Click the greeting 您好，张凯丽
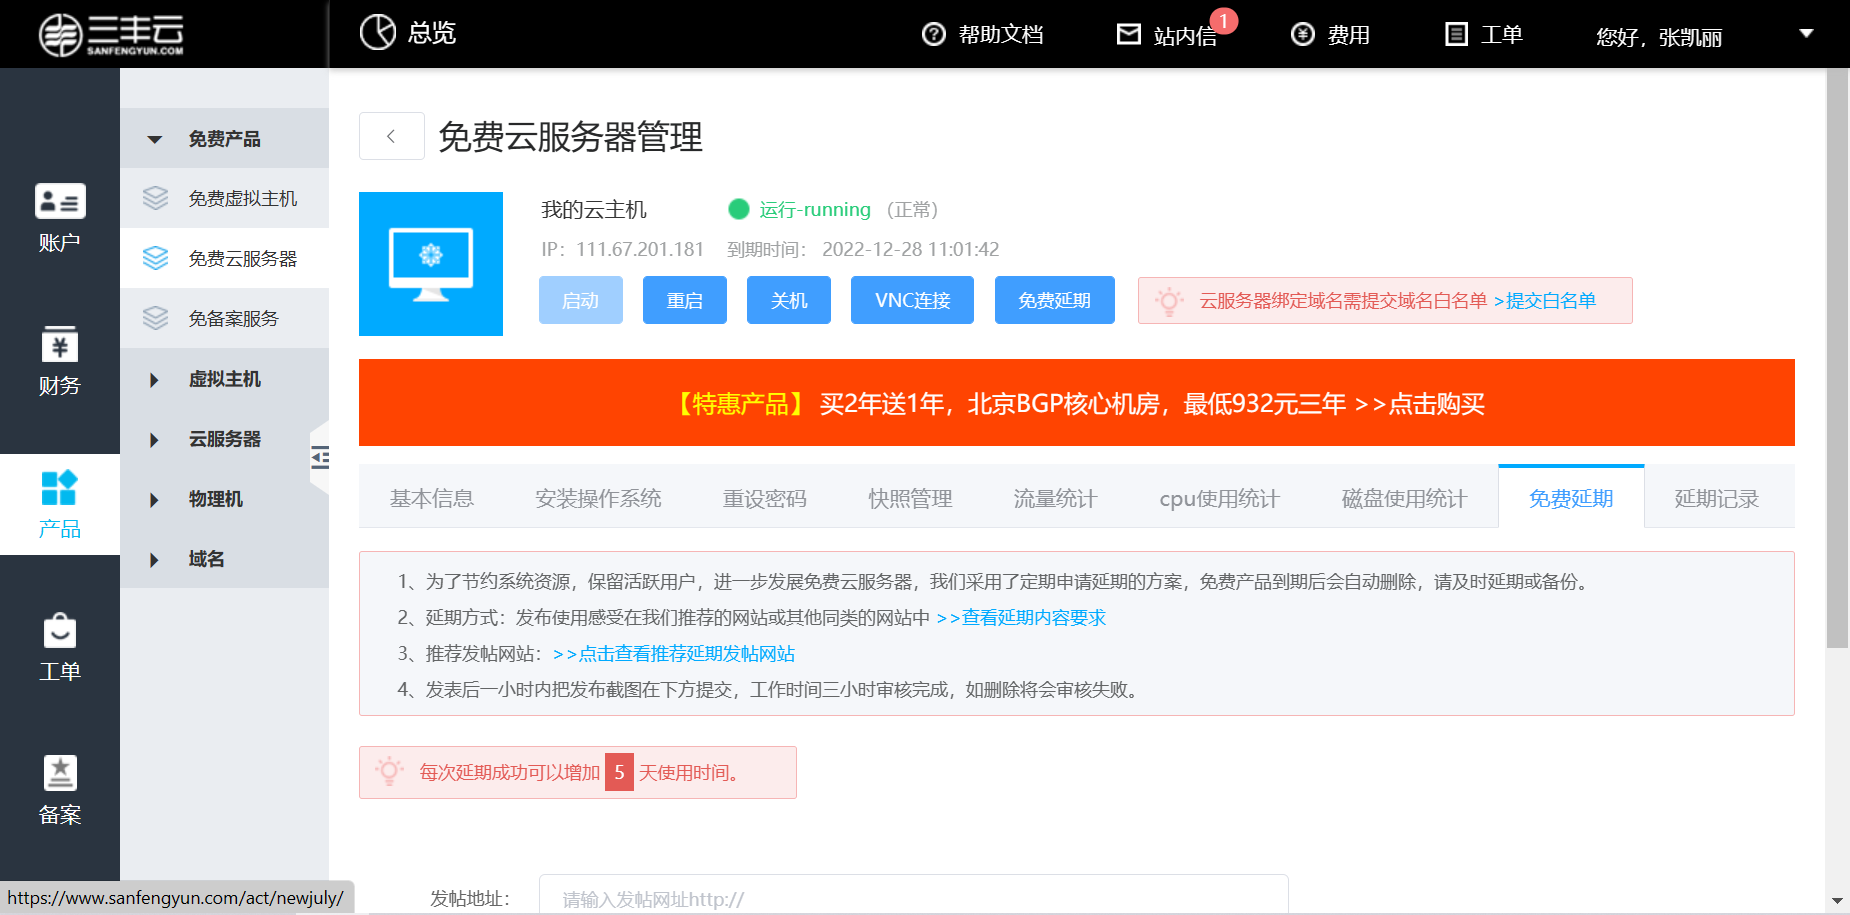 click(1659, 37)
